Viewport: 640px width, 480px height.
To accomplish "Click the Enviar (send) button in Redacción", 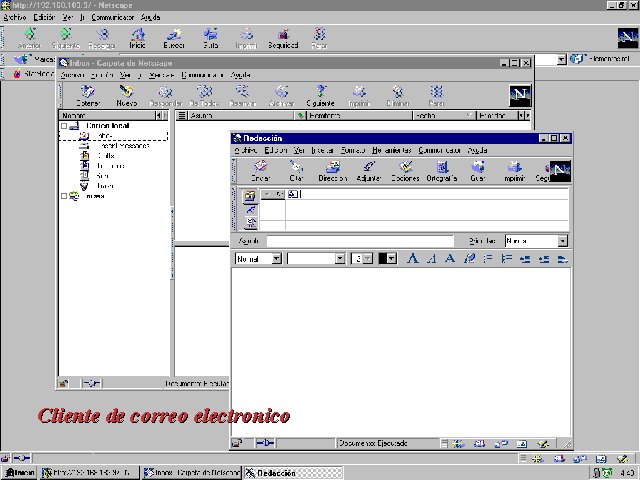I will pos(260,171).
